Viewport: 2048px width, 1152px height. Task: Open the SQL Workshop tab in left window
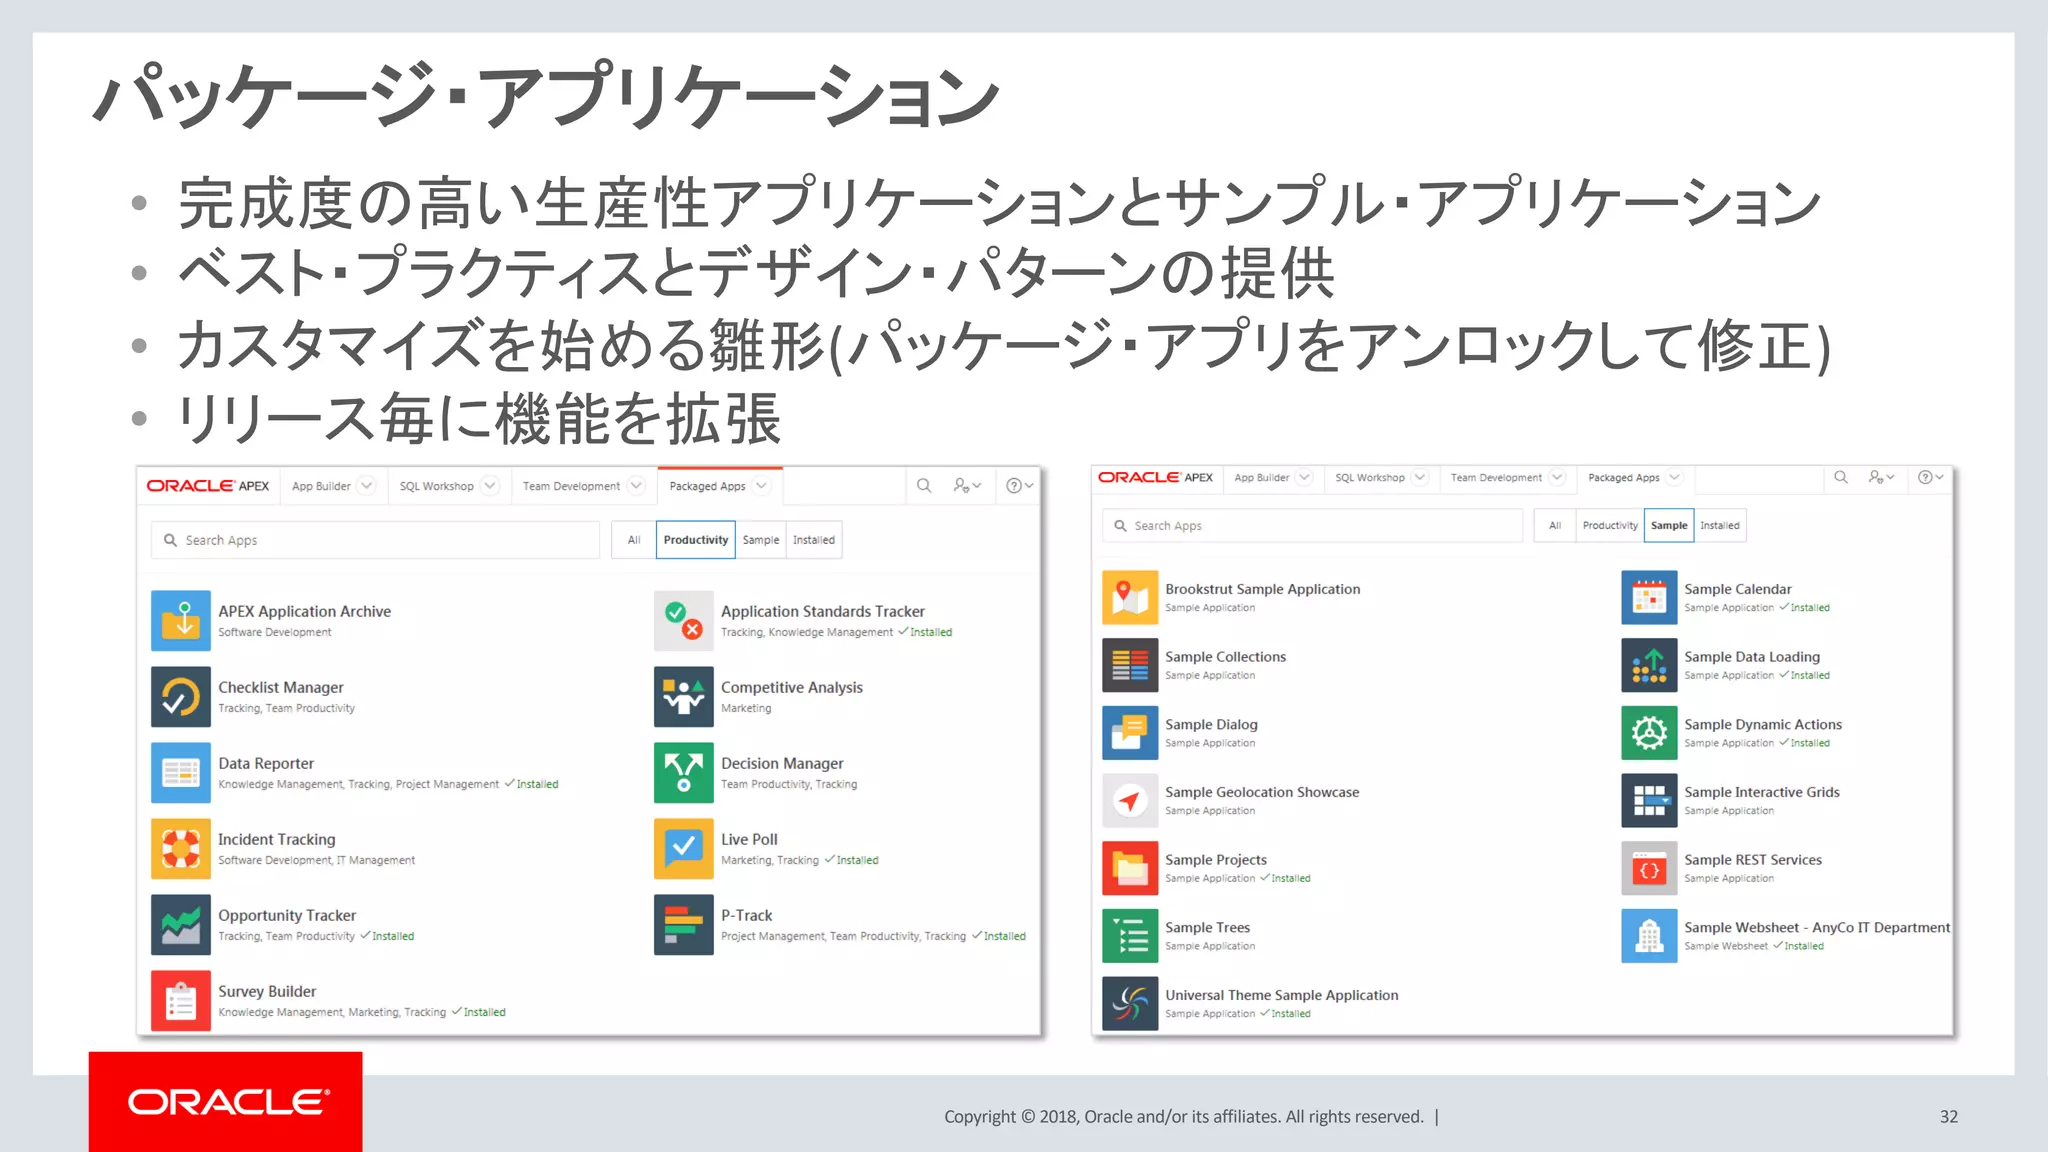[437, 486]
